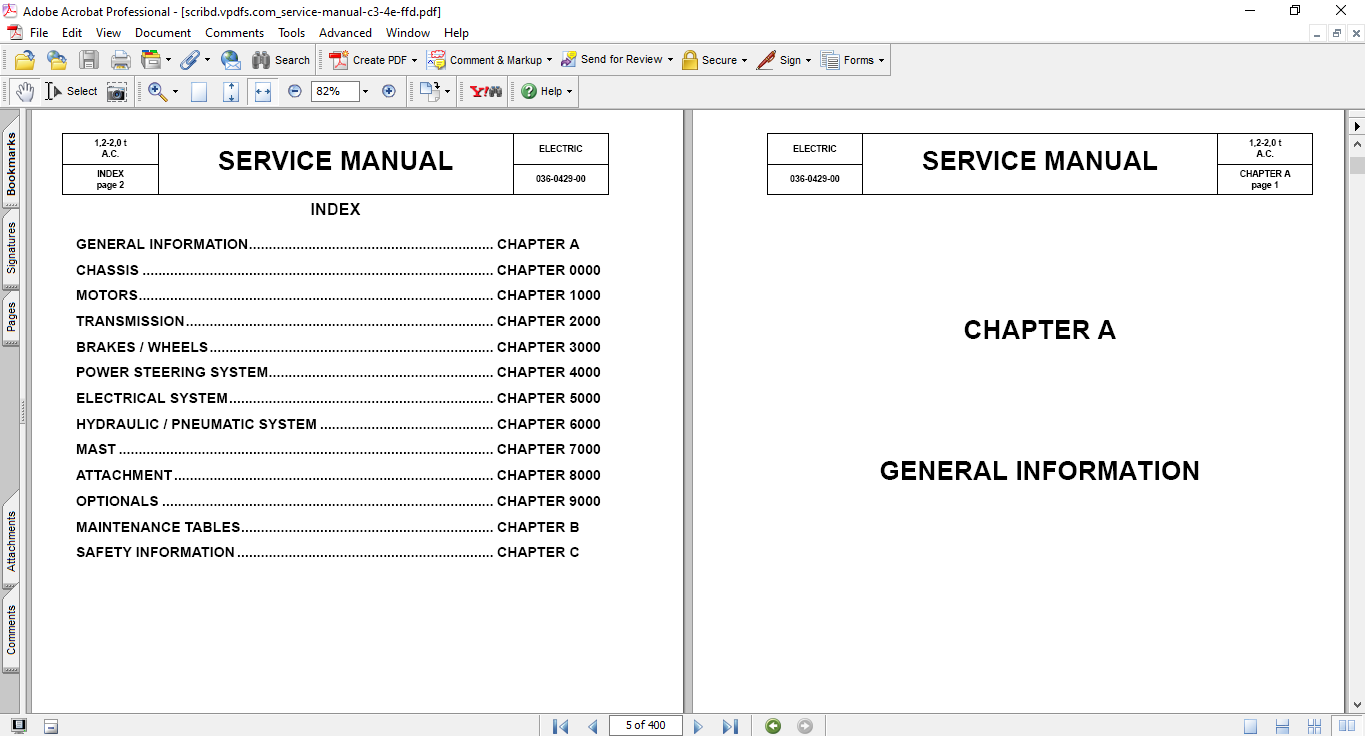Click the zoom percentage field showing 82%
1365x736 pixels.
pos(334,91)
